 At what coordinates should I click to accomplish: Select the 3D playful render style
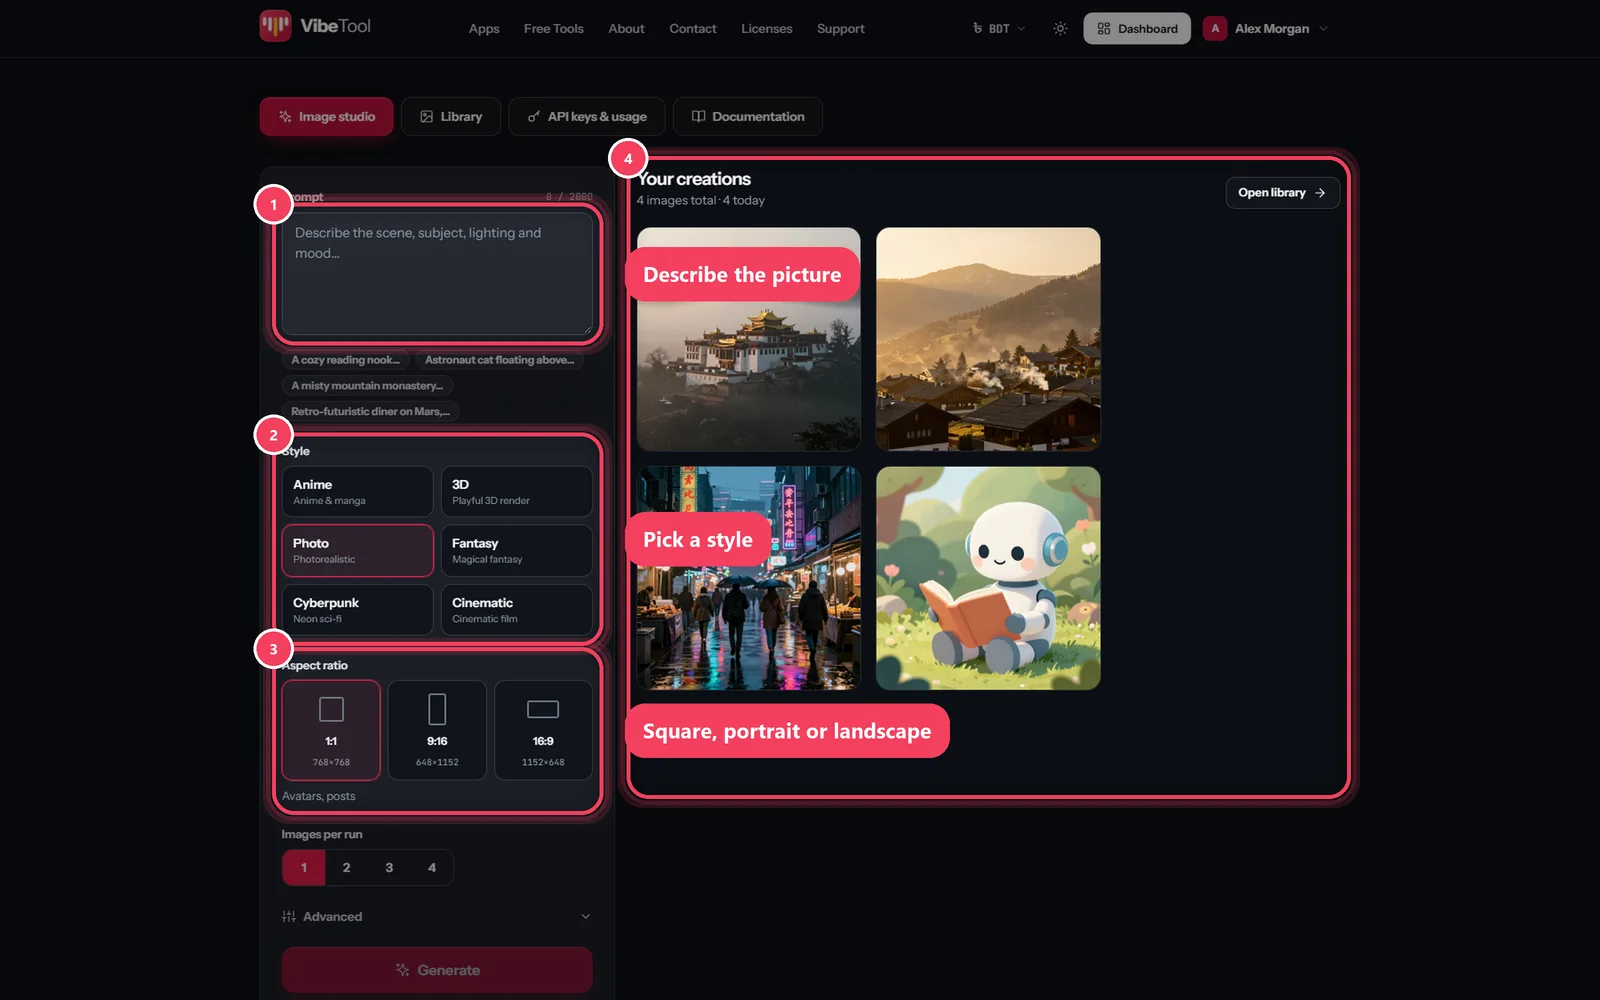[x=516, y=492]
